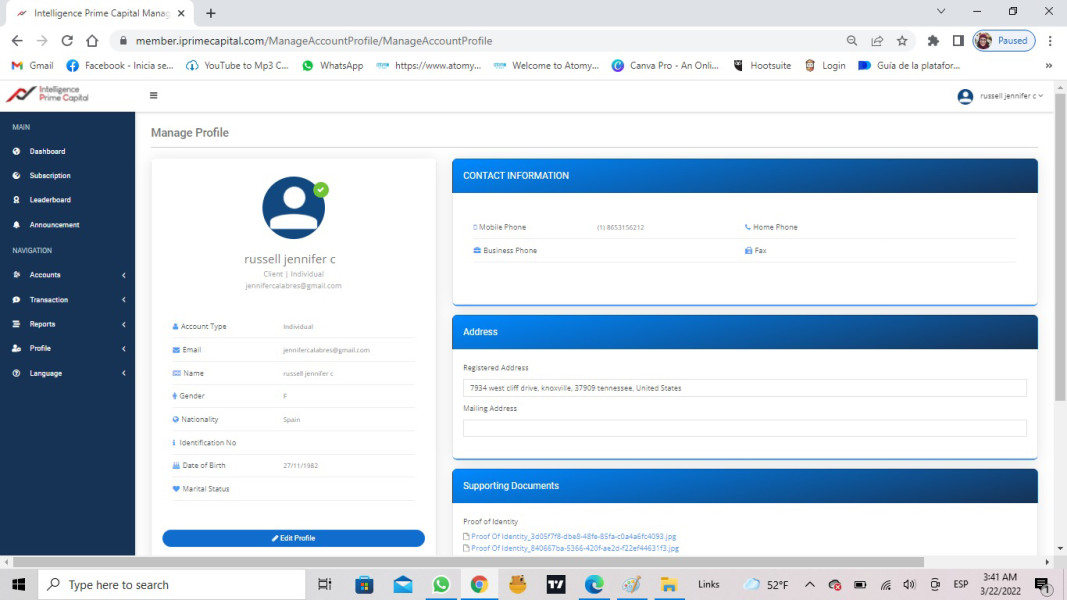
Task: Bookmark this page with the star icon
Action: 902,41
